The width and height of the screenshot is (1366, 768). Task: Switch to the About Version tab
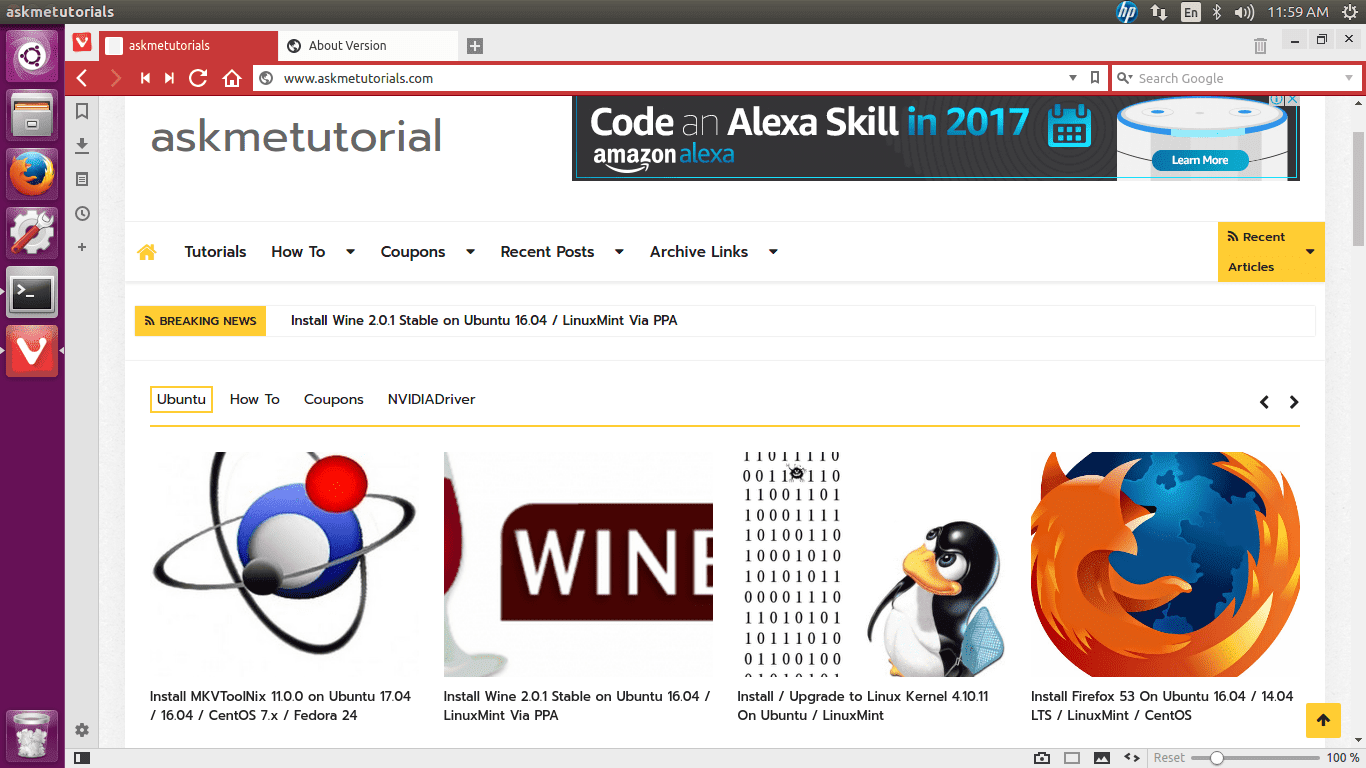367,46
